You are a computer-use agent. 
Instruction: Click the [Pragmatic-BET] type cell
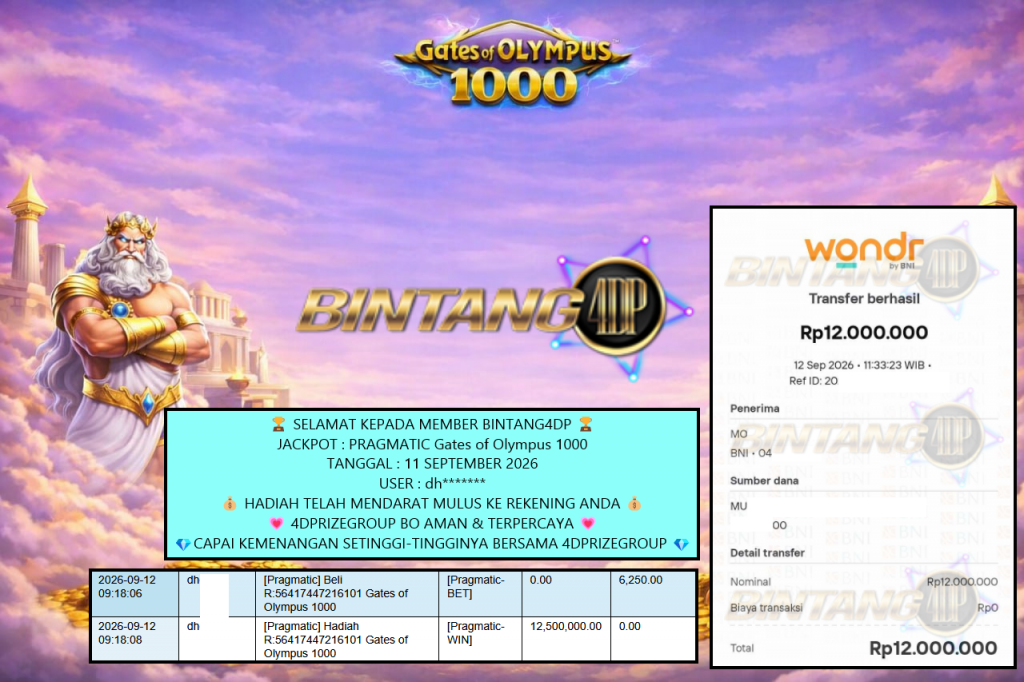(480, 593)
